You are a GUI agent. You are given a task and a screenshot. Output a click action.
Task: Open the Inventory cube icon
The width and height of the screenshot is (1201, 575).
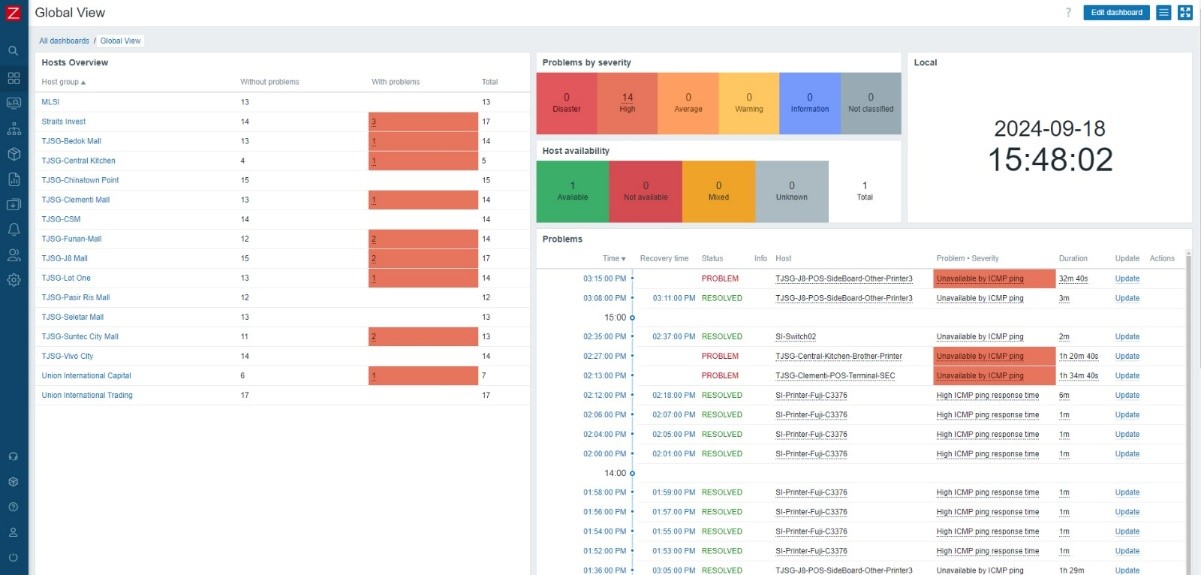pos(14,155)
